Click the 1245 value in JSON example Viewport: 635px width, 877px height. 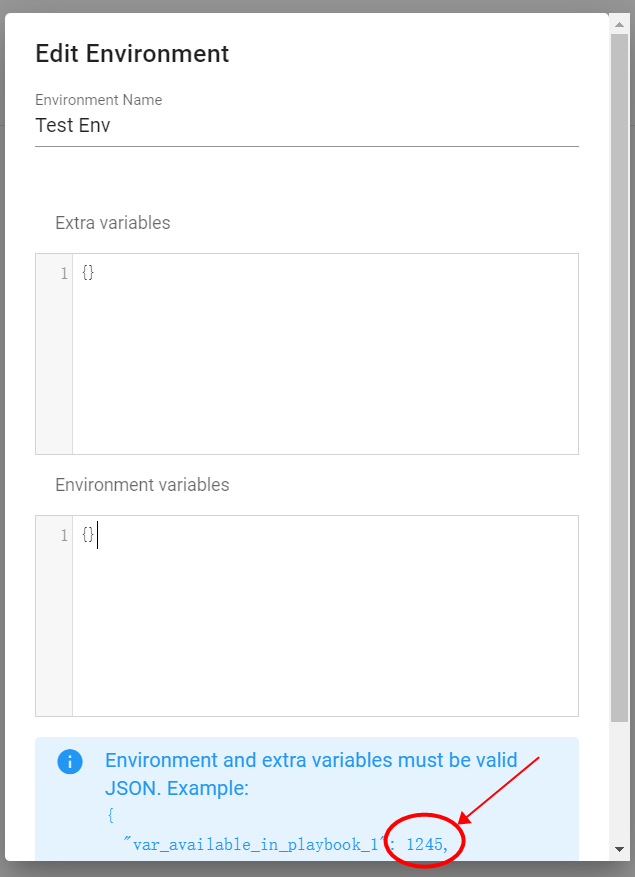[x=424, y=844]
